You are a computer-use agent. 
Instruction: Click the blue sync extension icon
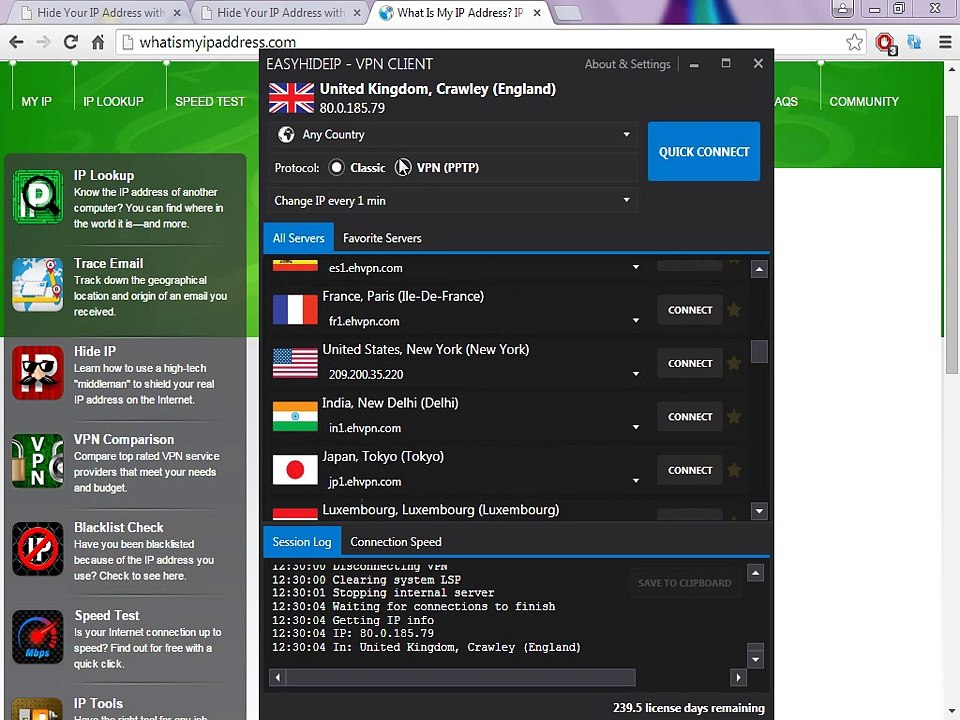[914, 42]
